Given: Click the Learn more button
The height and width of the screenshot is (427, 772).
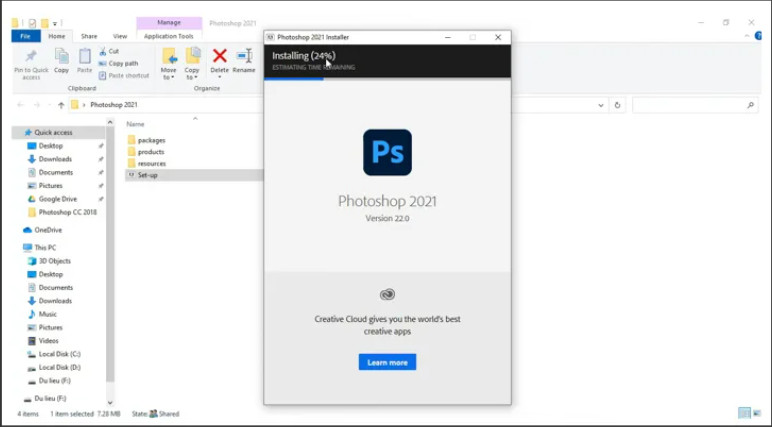Looking at the screenshot, I should point(387,362).
